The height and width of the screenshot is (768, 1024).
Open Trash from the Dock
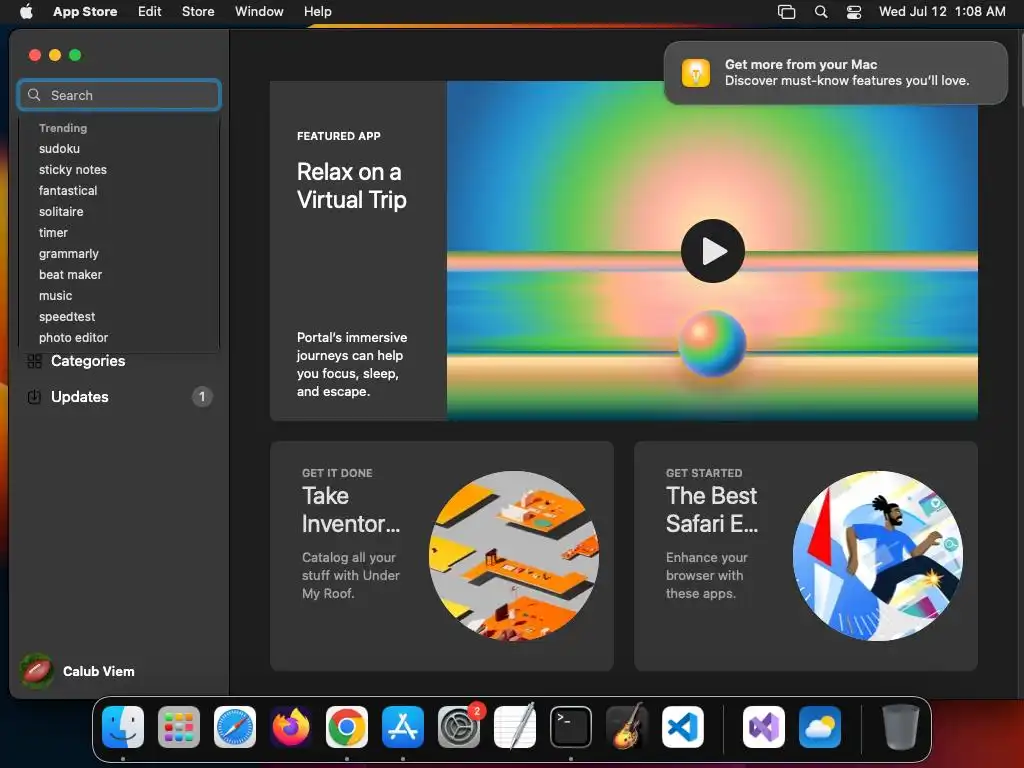[x=901, y=727]
